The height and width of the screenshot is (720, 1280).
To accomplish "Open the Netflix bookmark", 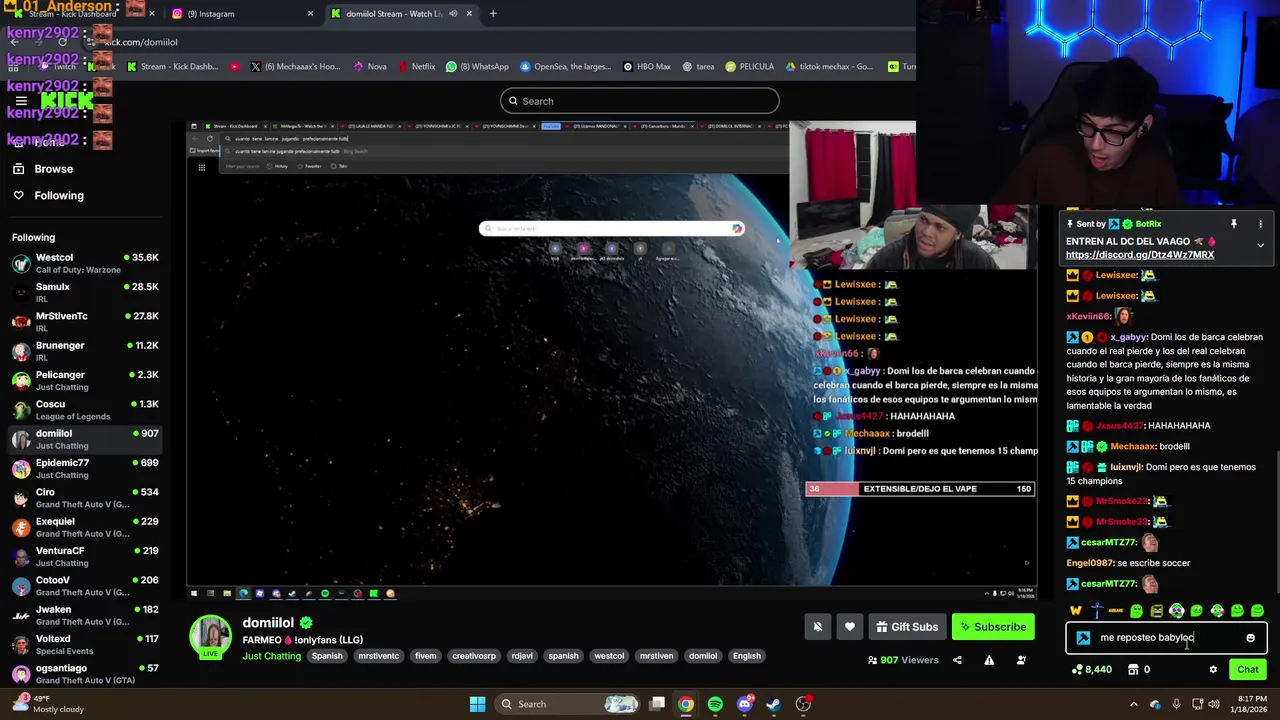I will 416,66.
